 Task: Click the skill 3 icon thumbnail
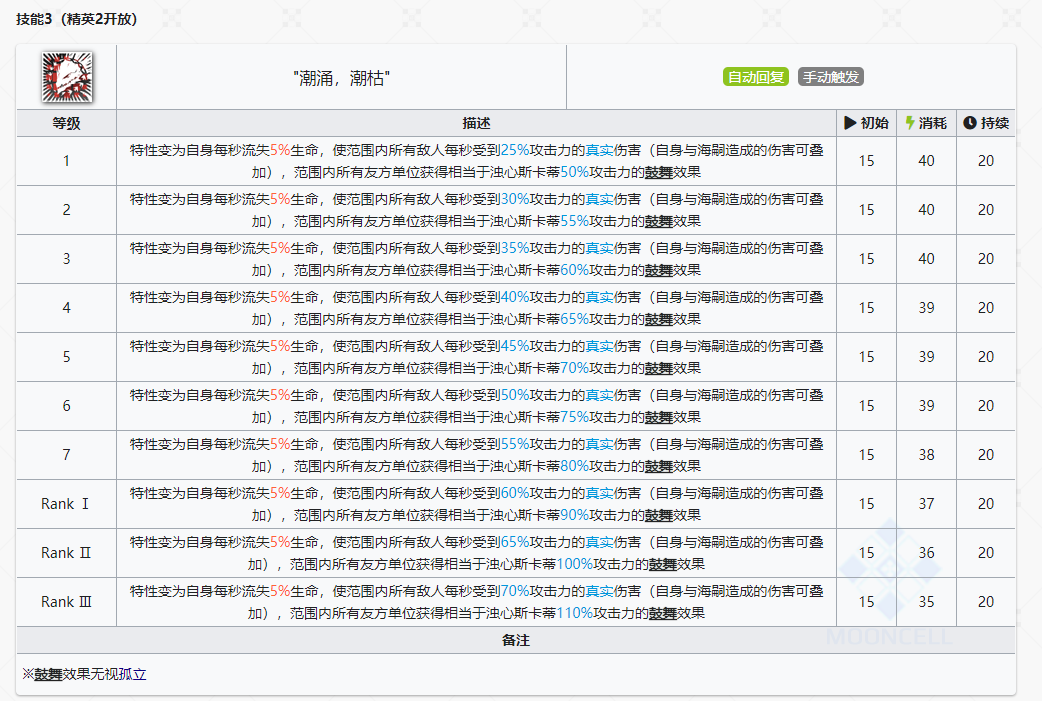[x=67, y=78]
